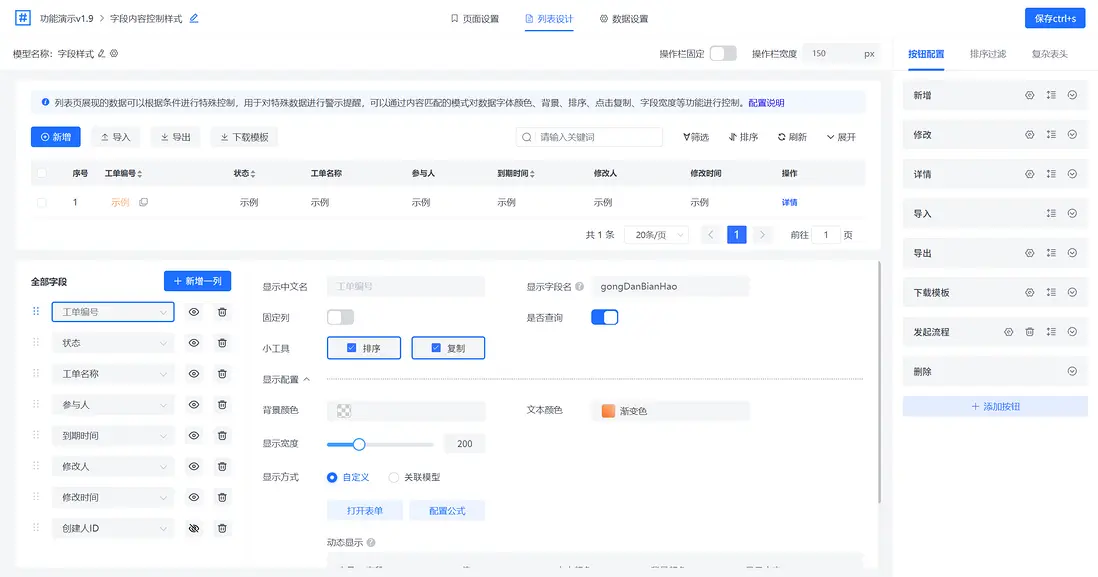
Task: Click the sort settings icon on the 修改 button
Action: click(x=1053, y=135)
